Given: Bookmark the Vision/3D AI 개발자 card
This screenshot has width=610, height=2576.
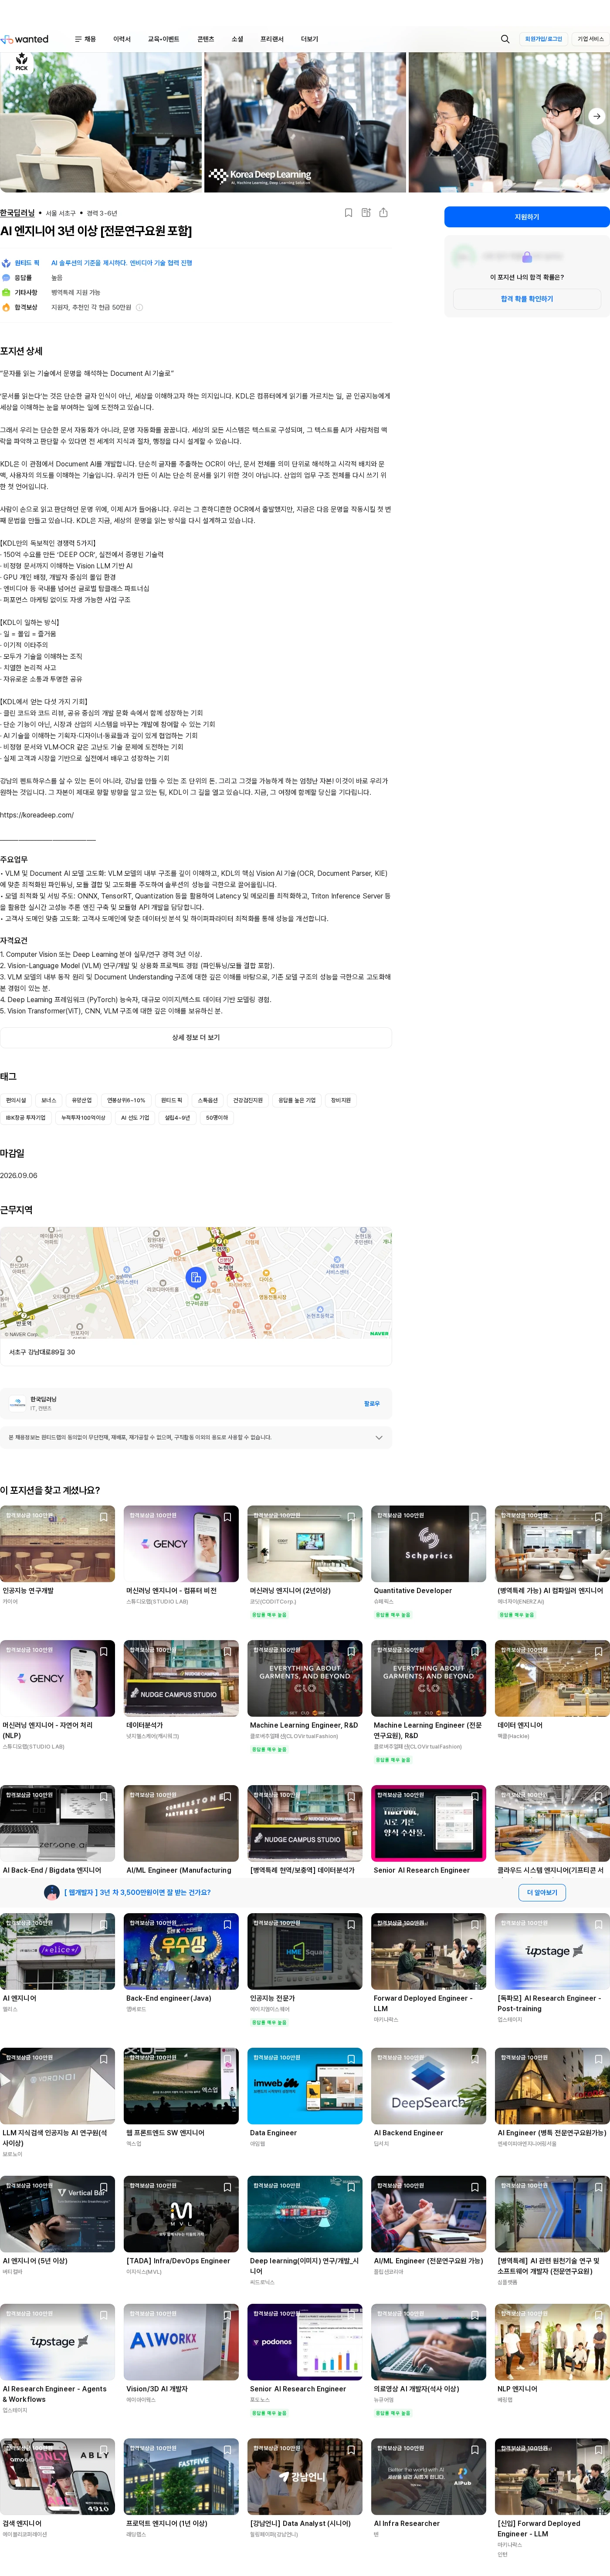Looking at the screenshot, I should click(227, 2315).
